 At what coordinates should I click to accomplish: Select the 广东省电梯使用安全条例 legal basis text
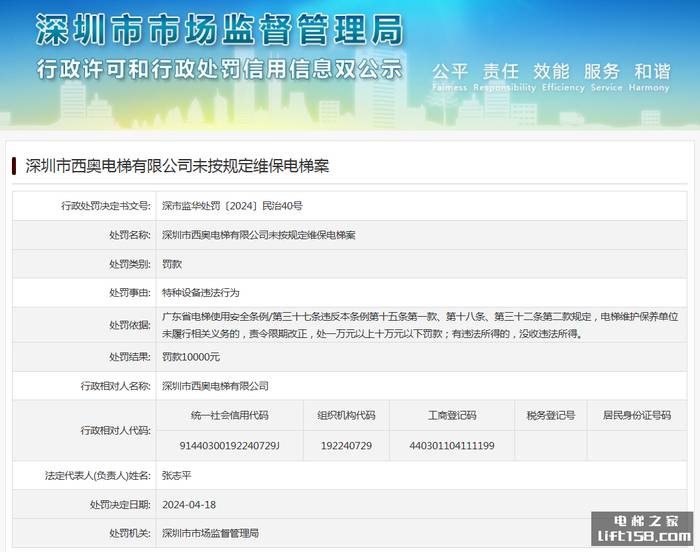(420, 325)
